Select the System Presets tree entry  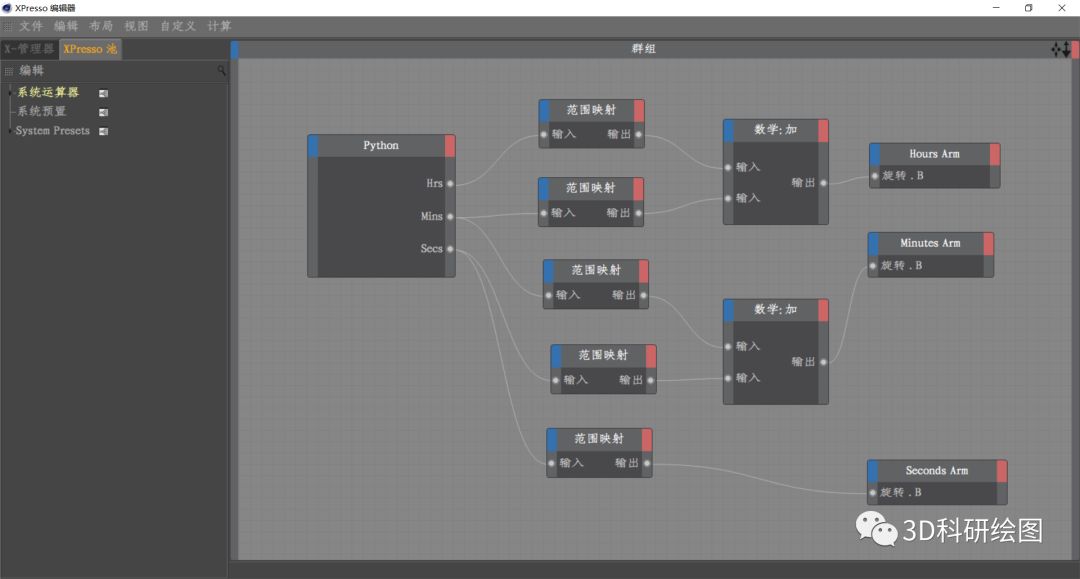click(52, 131)
